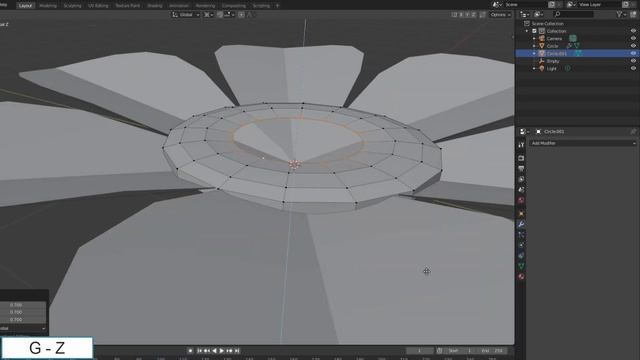Image resolution: width=640 pixels, height=360 pixels.
Task: Open the Material properties tab icon
Action: point(521,277)
